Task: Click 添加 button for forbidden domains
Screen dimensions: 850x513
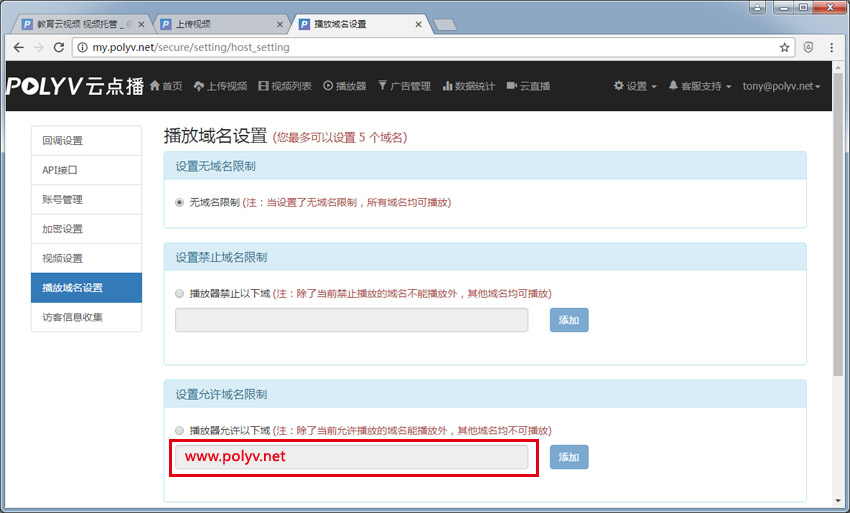Action: [569, 320]
